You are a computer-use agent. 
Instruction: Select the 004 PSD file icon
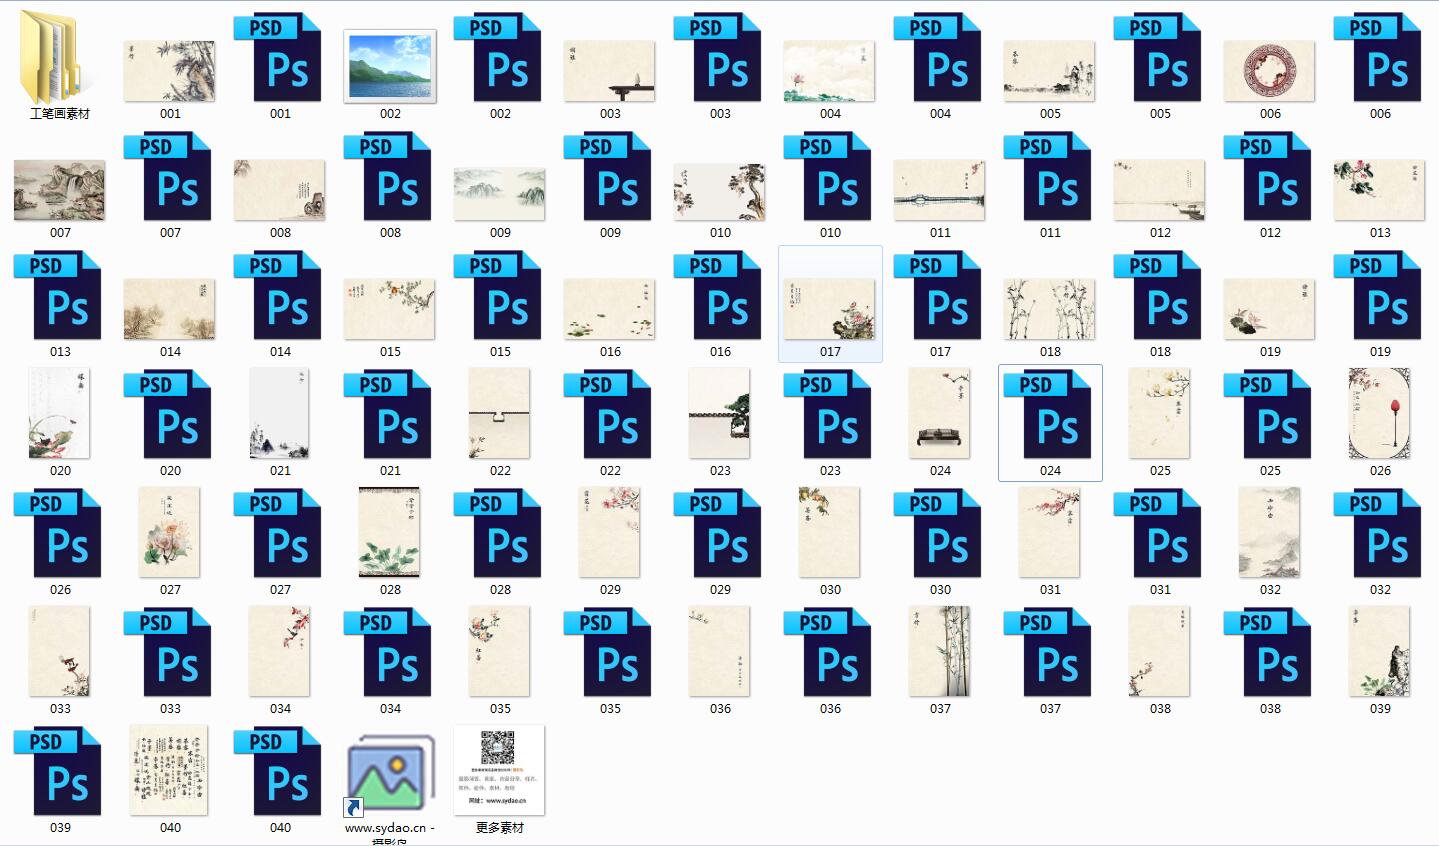(x=939, y=58)
